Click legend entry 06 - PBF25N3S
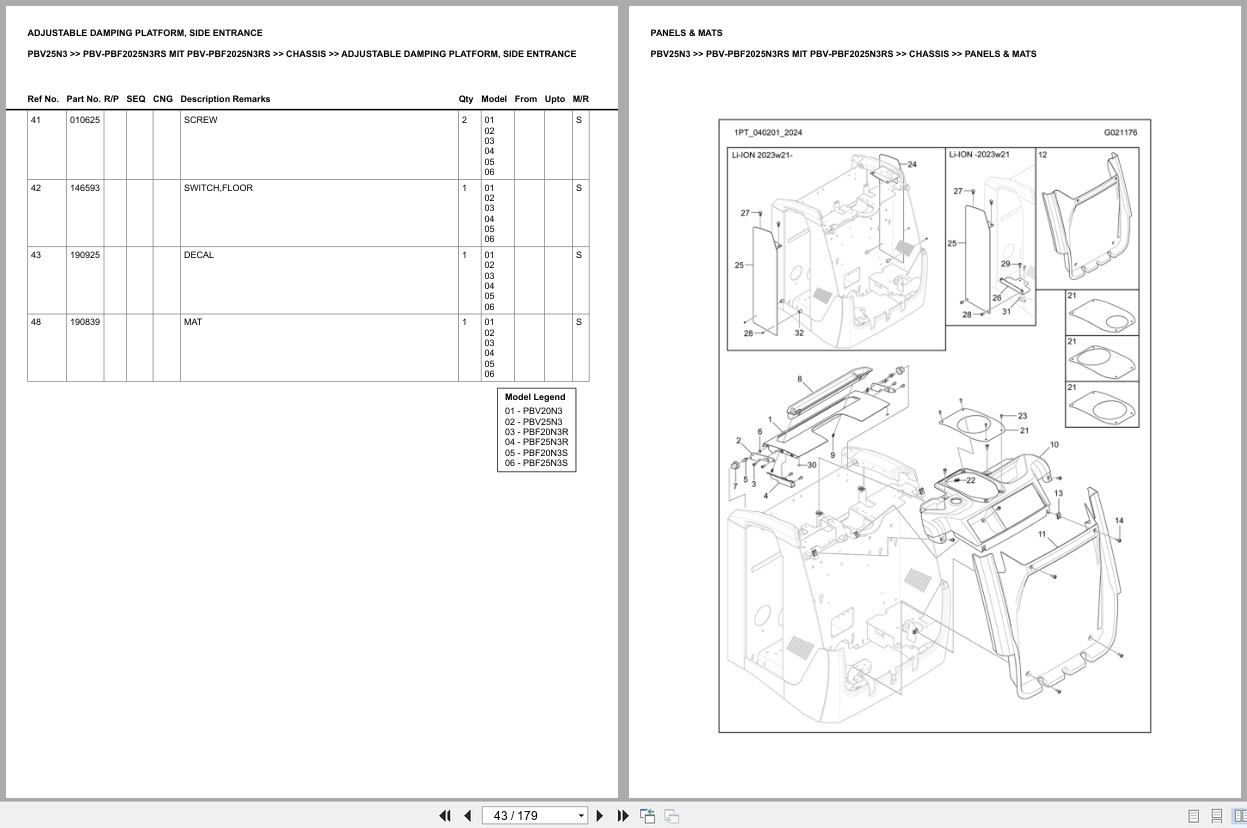1247x828 pixels. pos(536,463)
